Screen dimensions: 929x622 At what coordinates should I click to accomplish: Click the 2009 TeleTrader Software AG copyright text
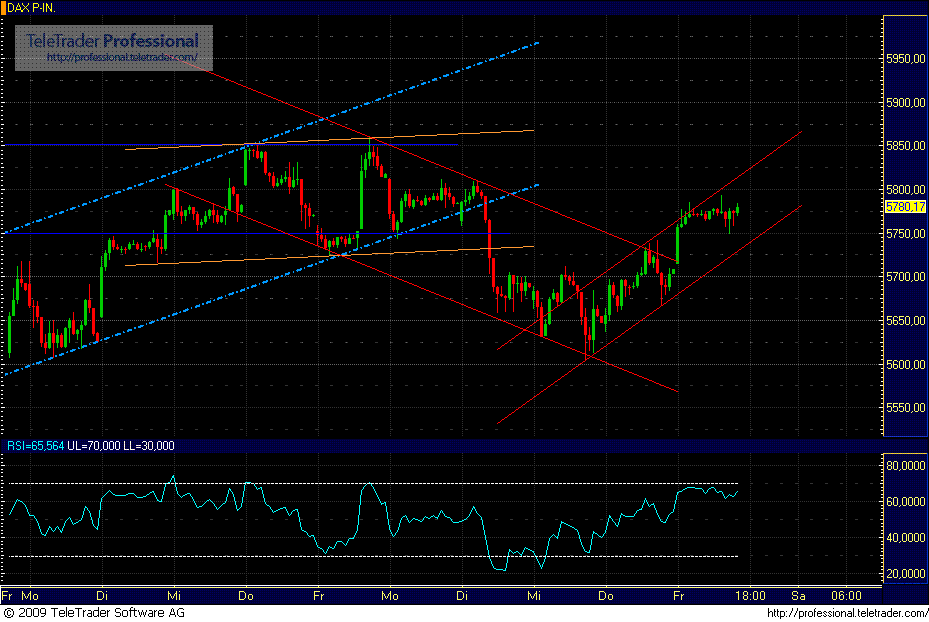pos(94,613)
